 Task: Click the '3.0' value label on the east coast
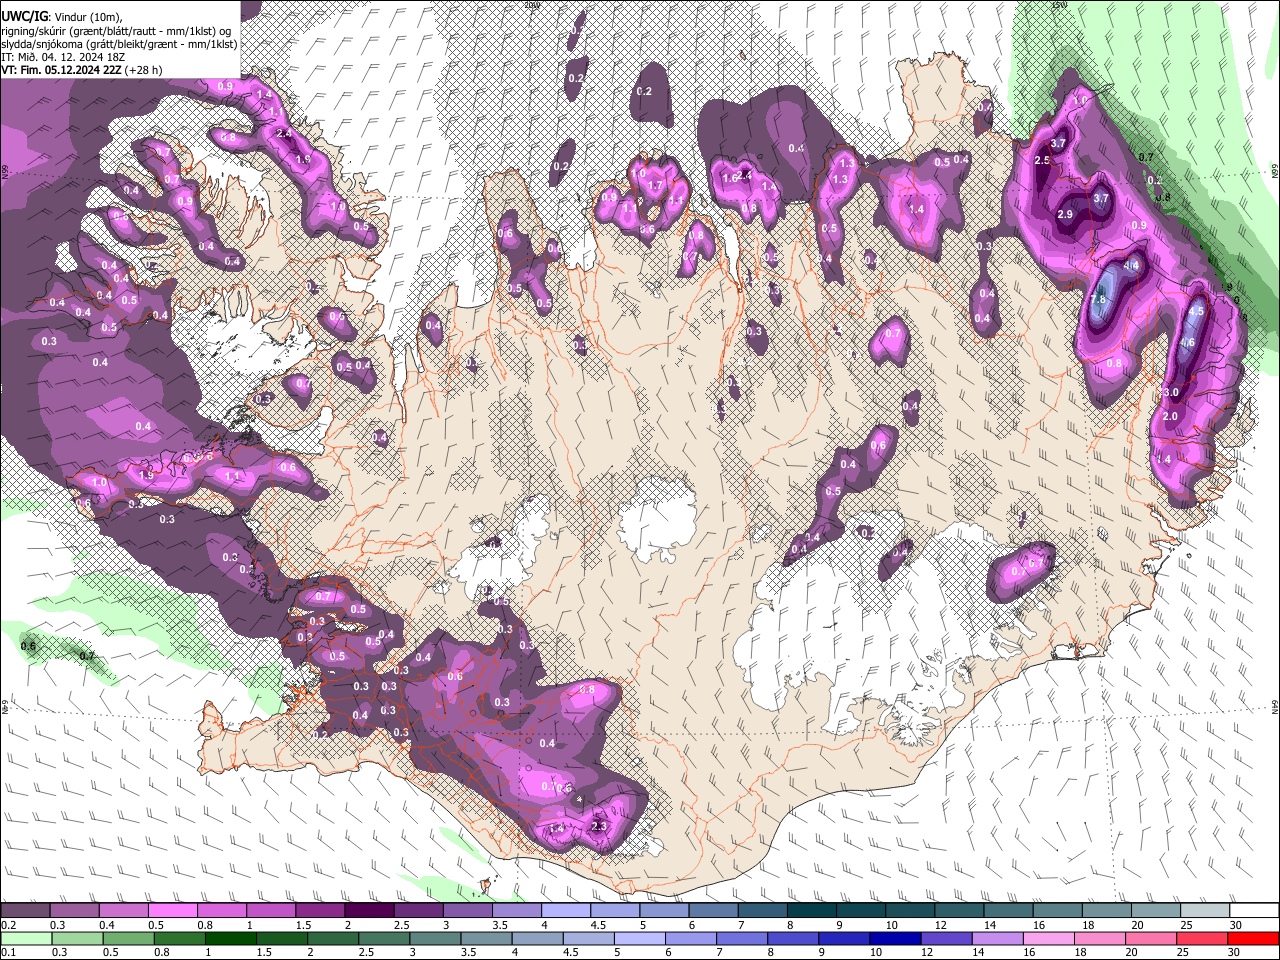(x=1172, y=392)
